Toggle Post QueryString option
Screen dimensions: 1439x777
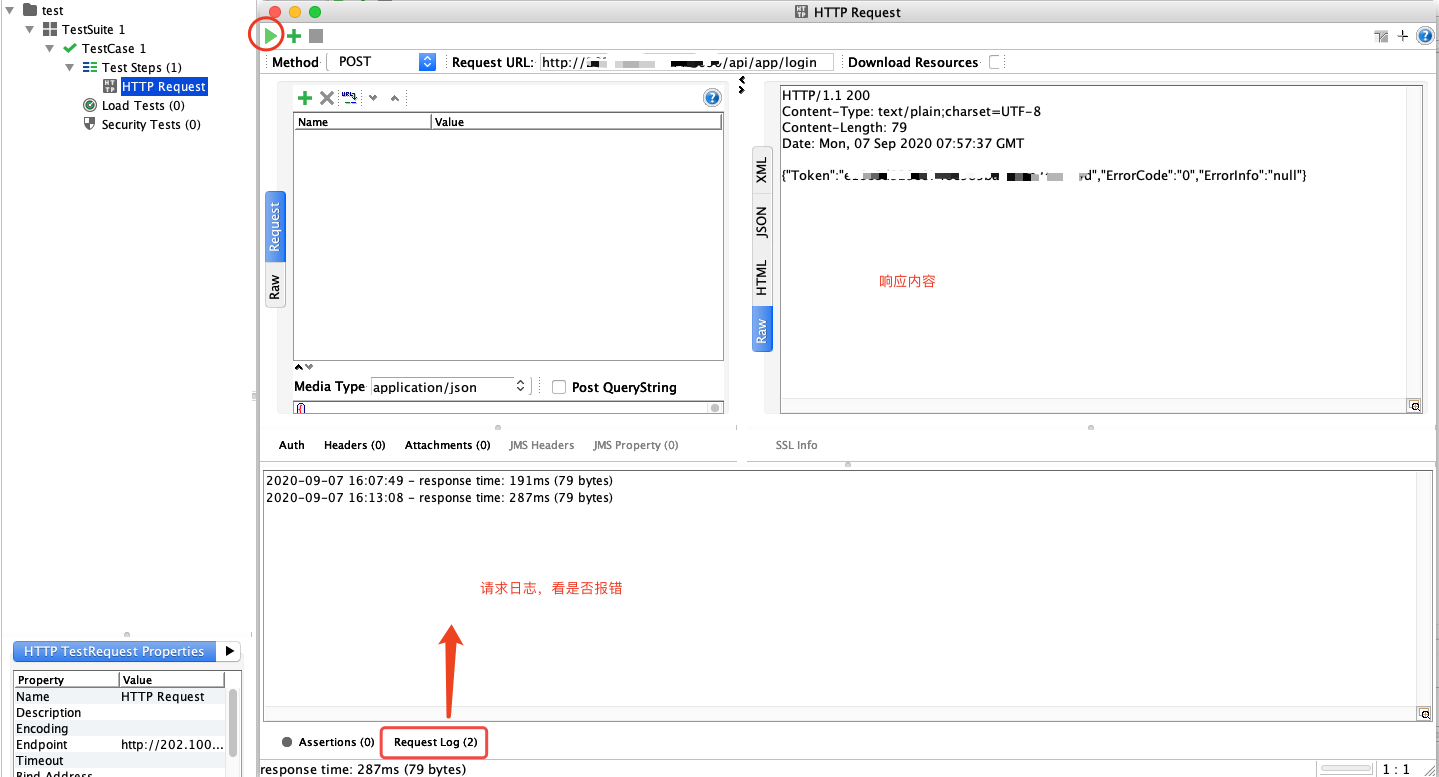pyautogui.click(x=558, y=386)
